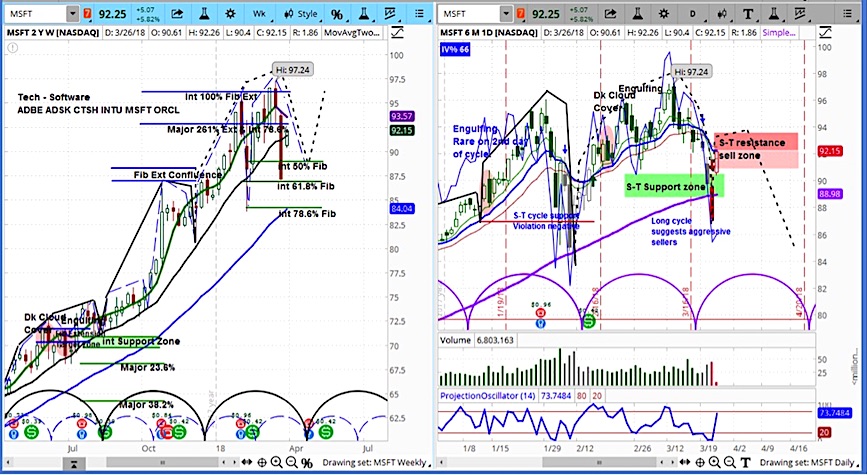Viewport: 867px width, 475px height.
Task: Click the info circle icon in weekly chart
Action: click(13, 48)
